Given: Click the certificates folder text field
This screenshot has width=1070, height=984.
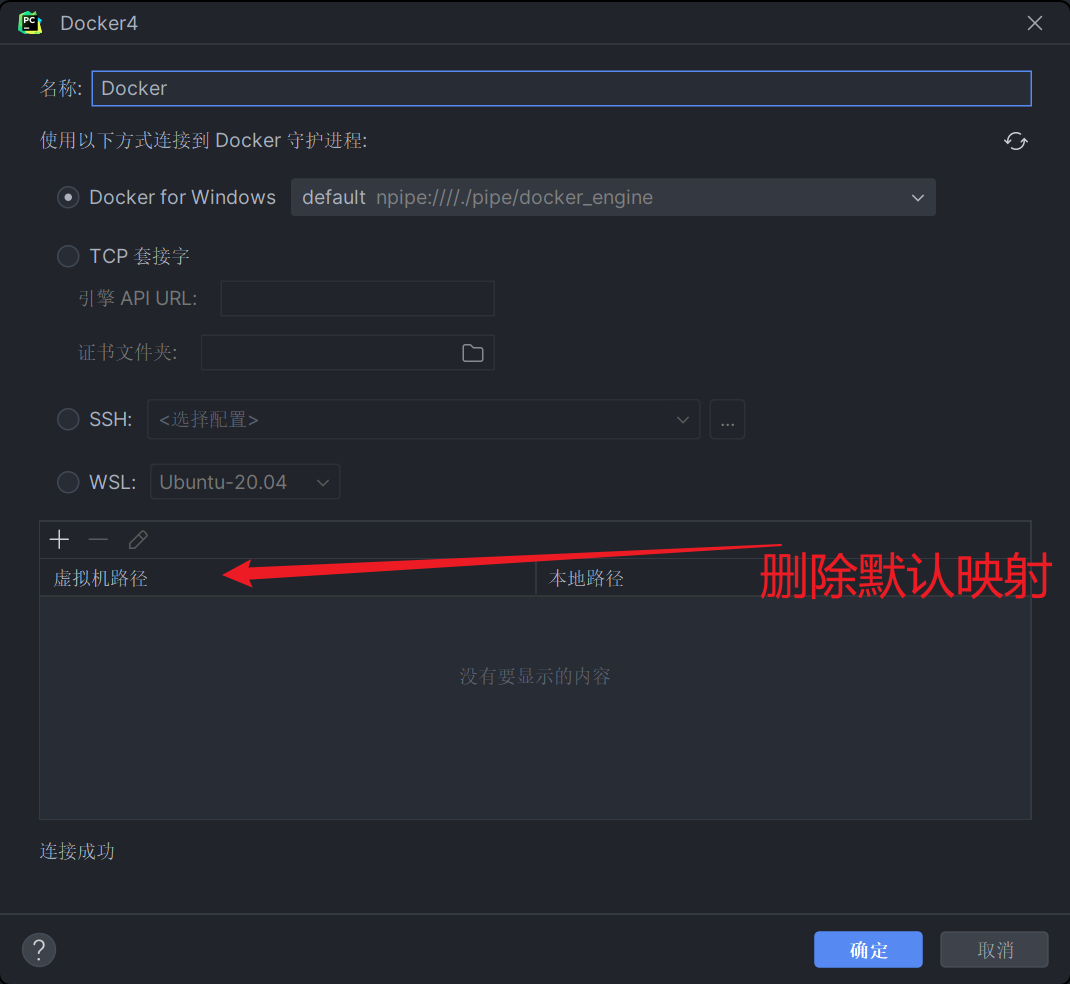Looking at the screenshot, I should (347, 352).
